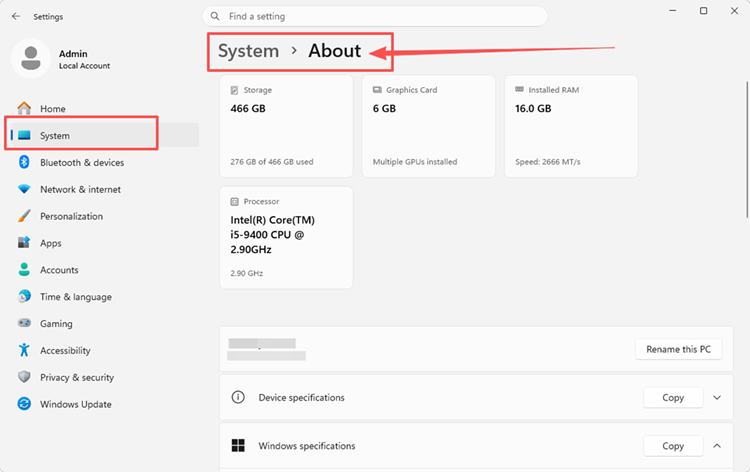The height and width of the screenshot is (472, 750).
Task: Click the Privacy shield icon
Action: click(x=24, y=377)
